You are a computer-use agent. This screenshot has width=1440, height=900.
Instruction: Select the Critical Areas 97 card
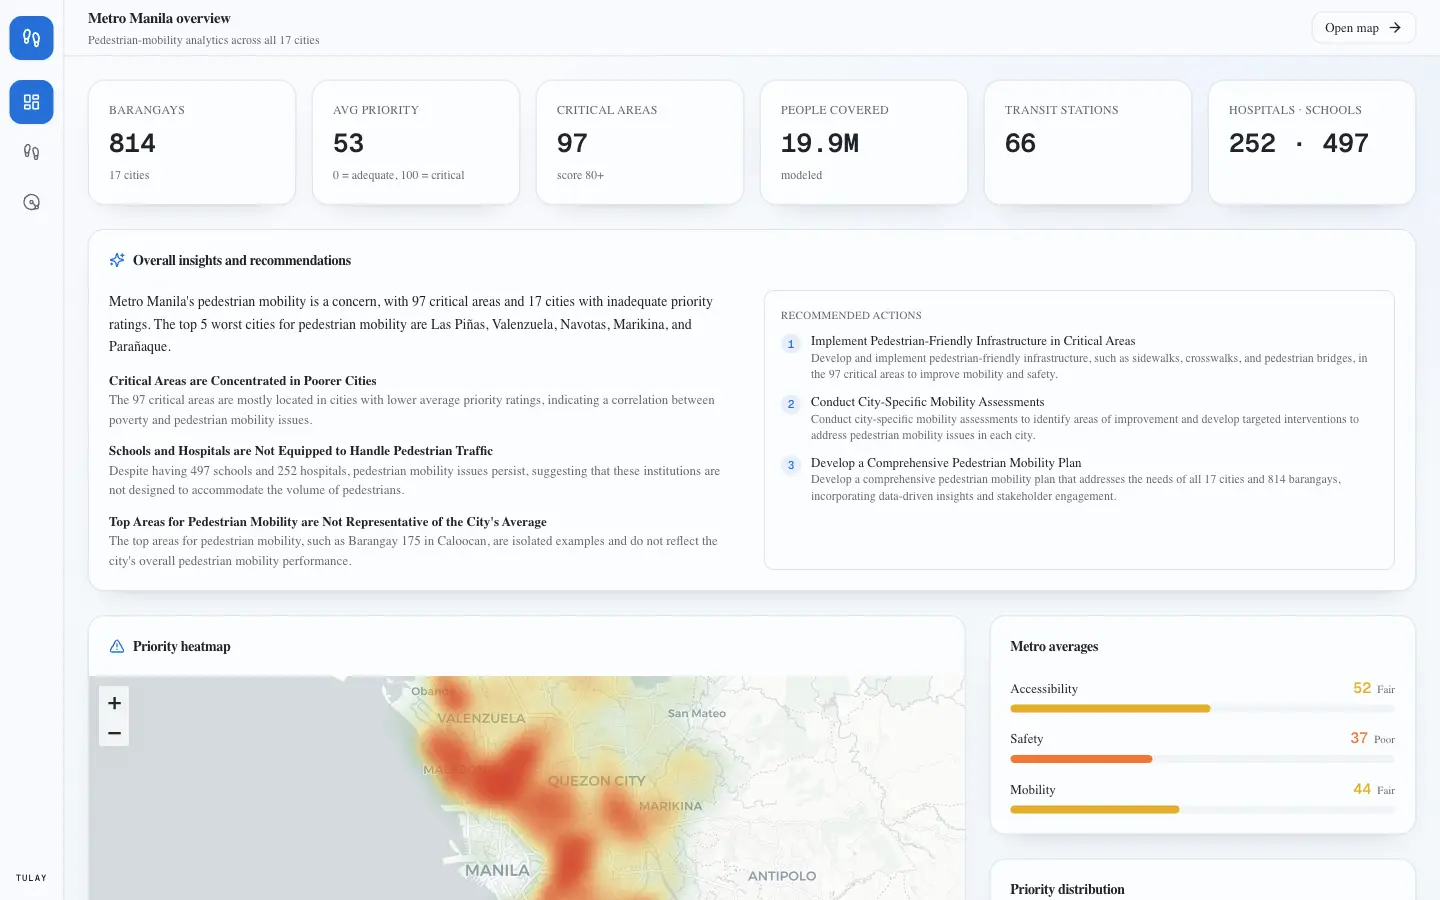(x=640, y=142)
